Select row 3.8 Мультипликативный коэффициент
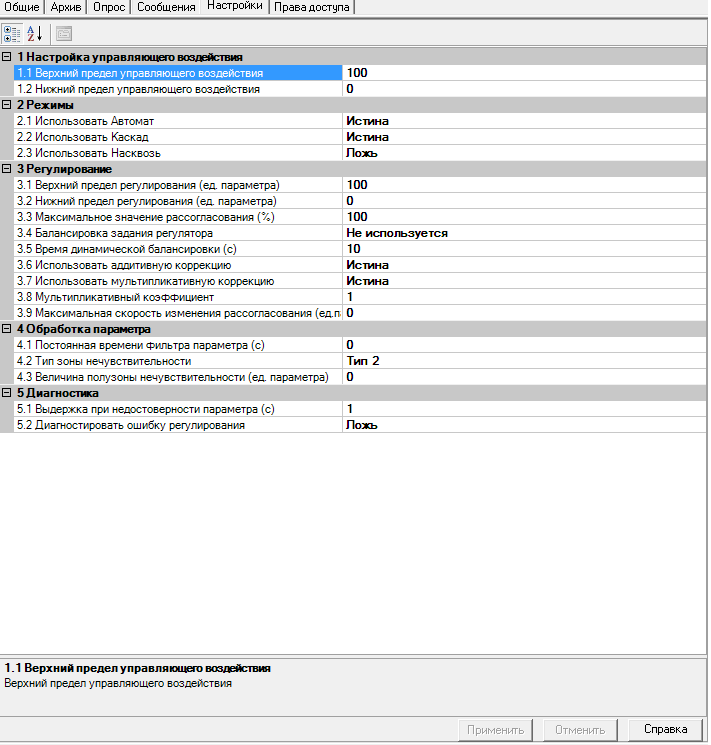The image size is (711, 745). point(178,297)
